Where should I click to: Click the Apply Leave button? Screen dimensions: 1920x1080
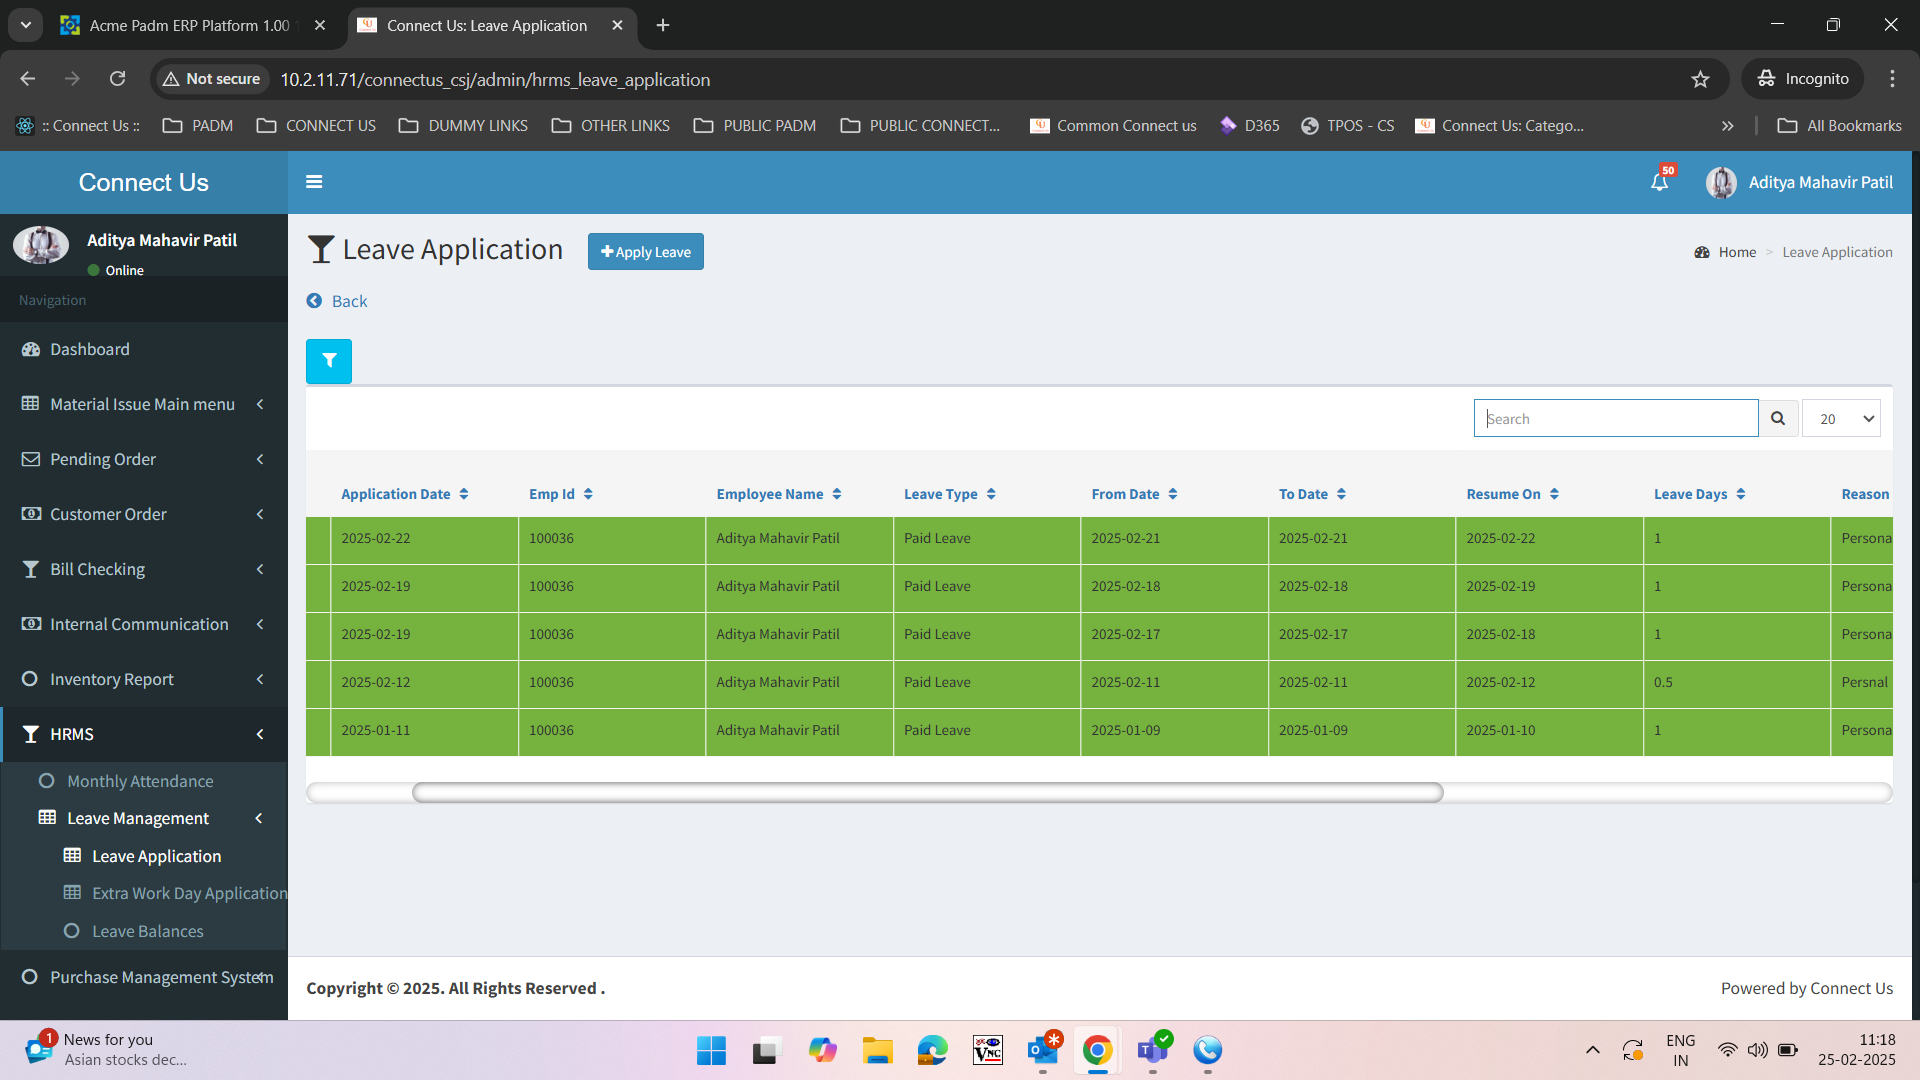pos(646,252)
